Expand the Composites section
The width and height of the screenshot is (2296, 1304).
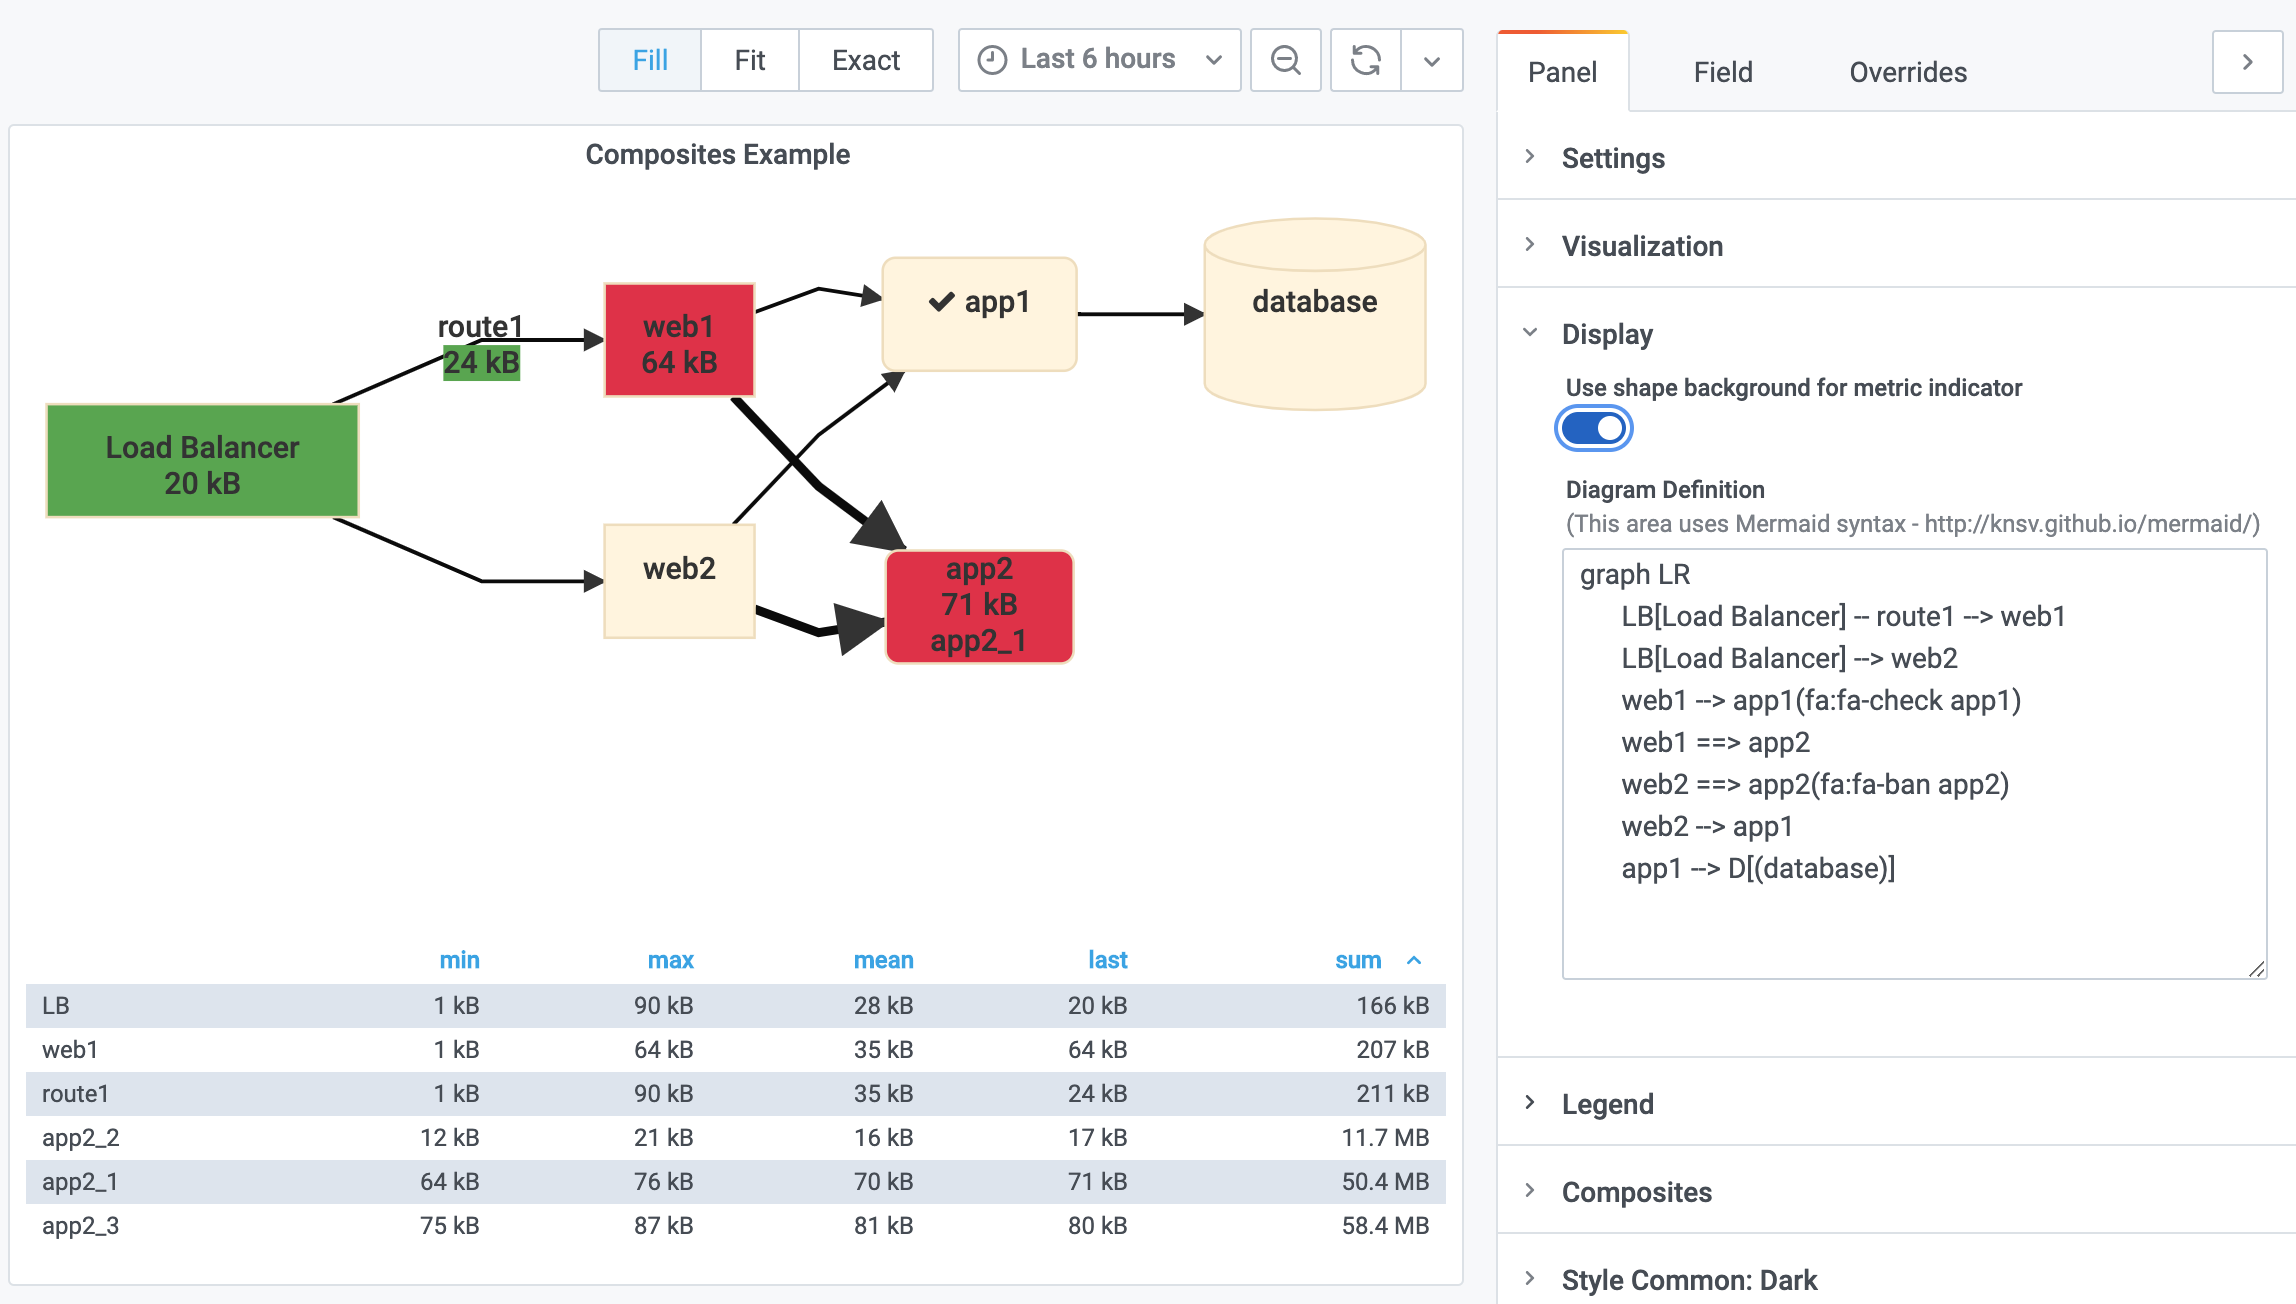coord(1636,1192)
